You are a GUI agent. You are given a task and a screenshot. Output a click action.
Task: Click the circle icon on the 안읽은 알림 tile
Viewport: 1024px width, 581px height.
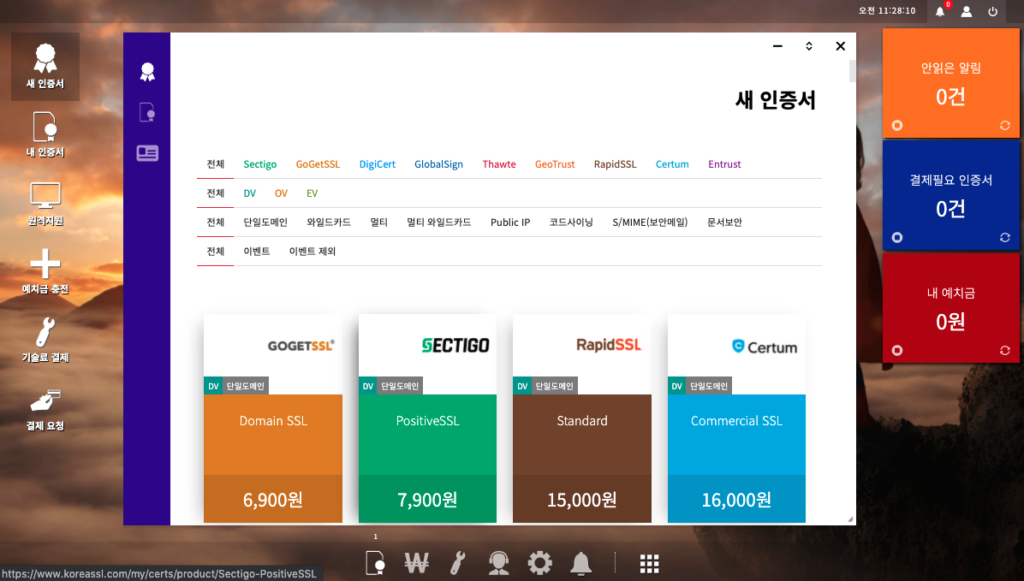(897, 125)
